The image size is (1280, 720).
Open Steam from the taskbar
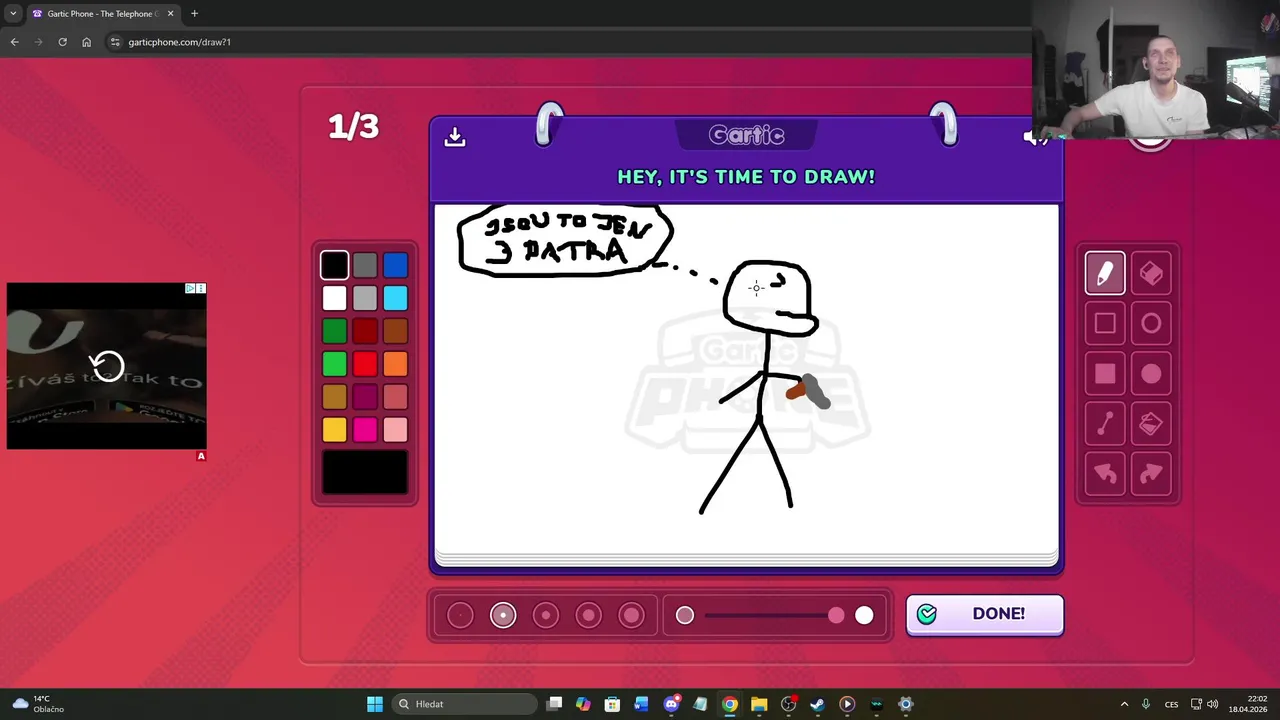(817, 704)
